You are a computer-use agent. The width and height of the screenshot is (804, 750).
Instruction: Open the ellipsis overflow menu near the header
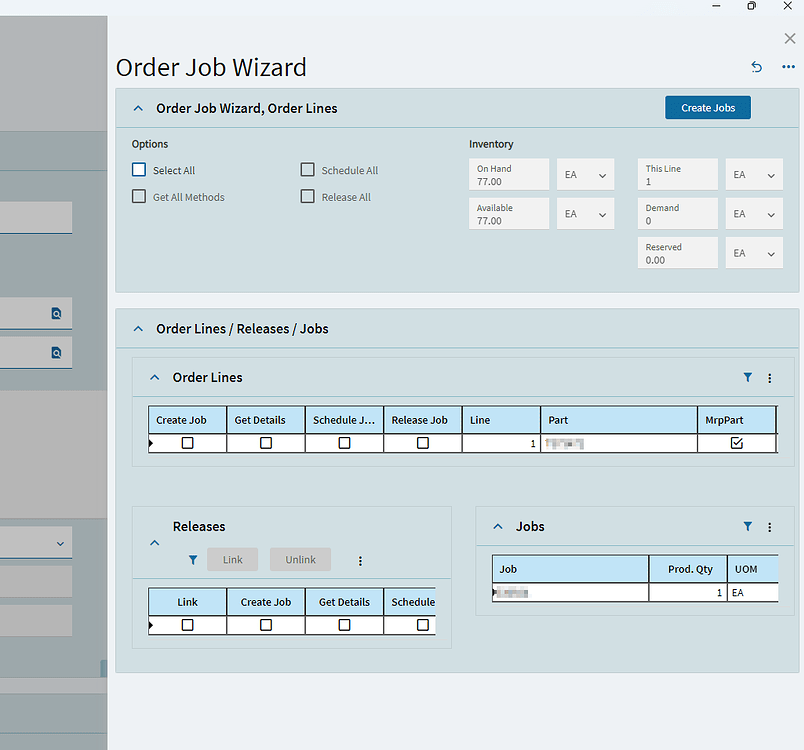pos(788,67)
